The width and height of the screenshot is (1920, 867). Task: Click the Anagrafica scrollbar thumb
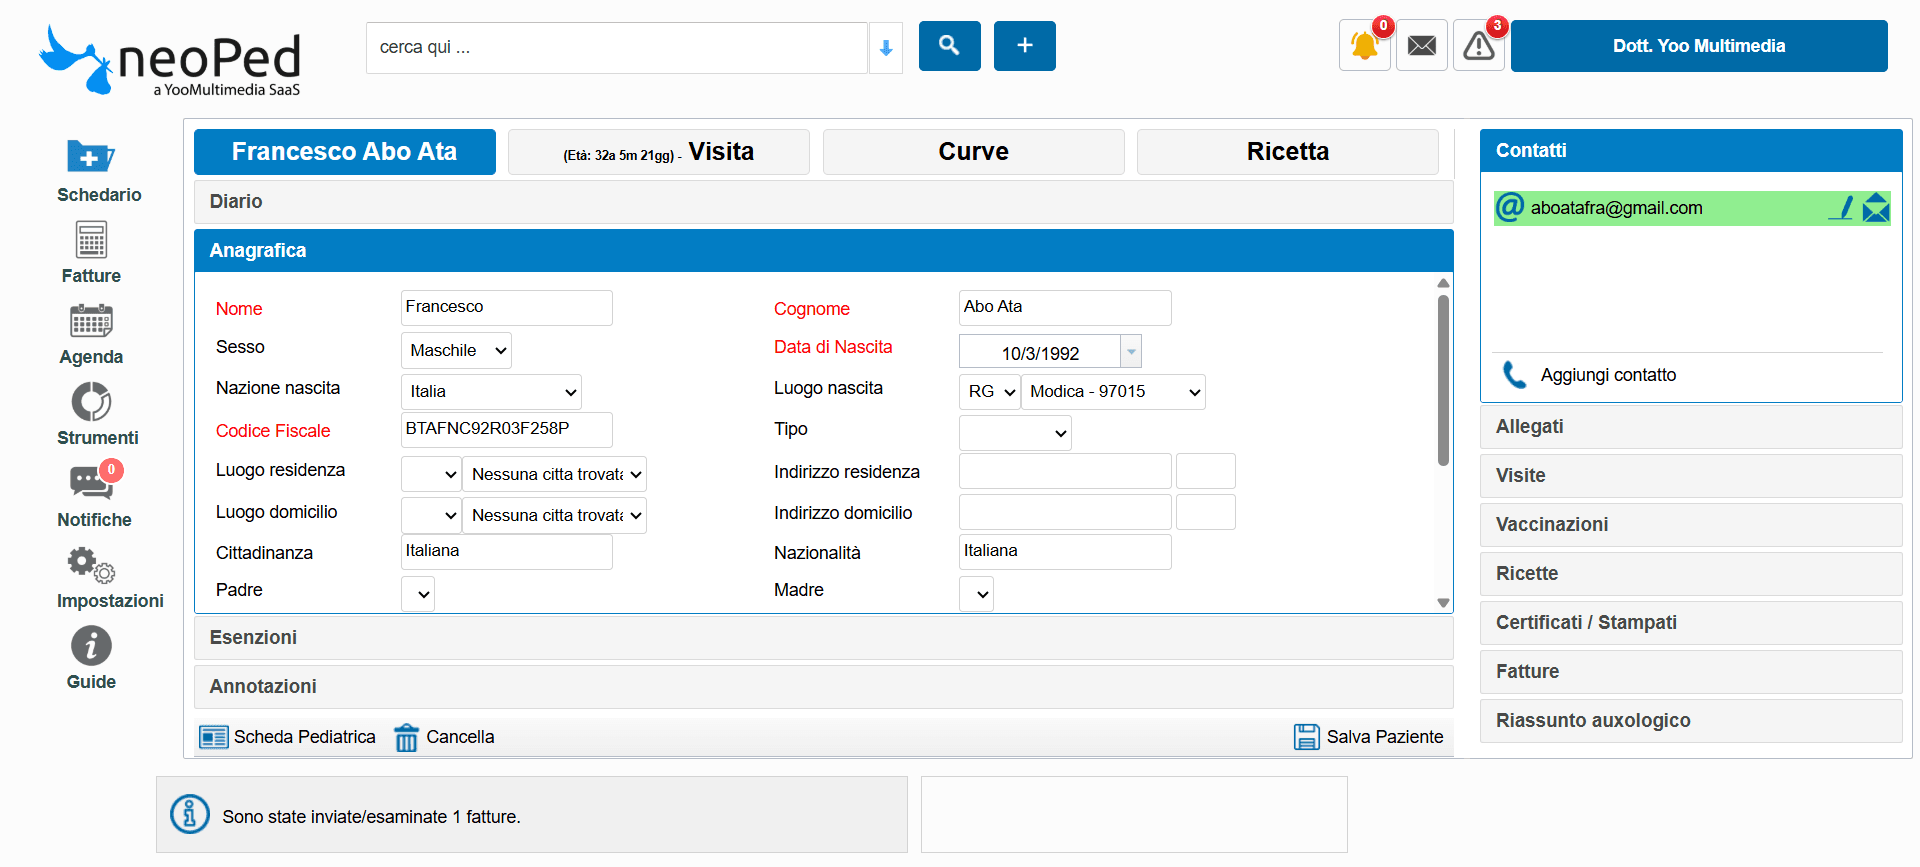point(1443,380)
